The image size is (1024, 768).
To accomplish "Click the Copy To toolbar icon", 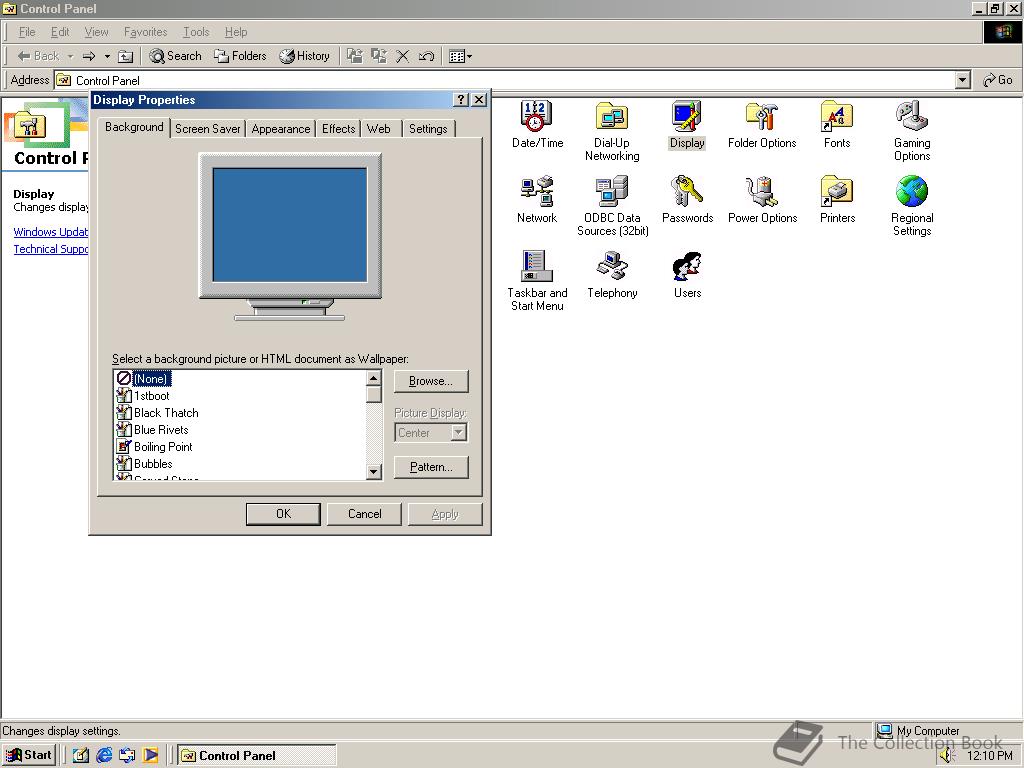I will [x=379, y=56].
